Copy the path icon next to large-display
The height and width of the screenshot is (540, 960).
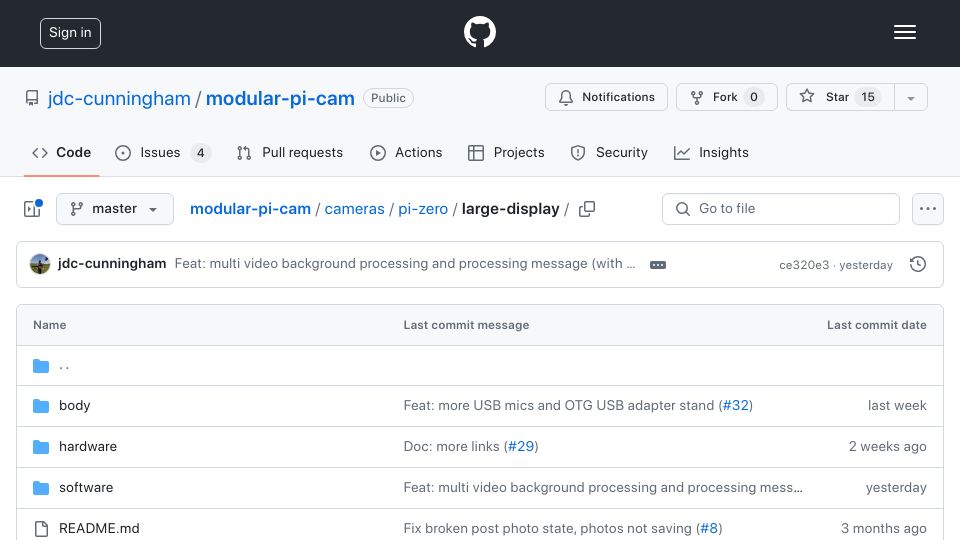tap(587, 209)
